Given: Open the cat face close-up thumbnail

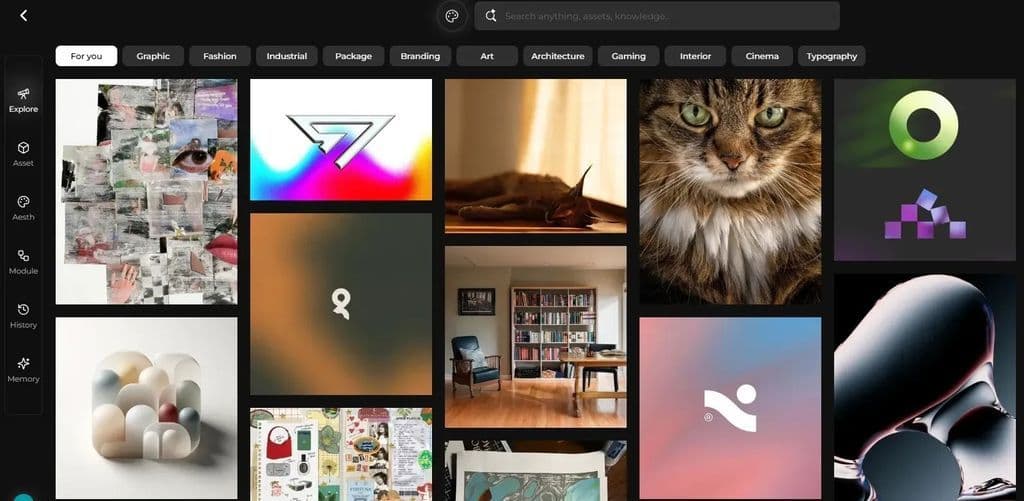Looking at the screenshot, I should pos(730,191).
